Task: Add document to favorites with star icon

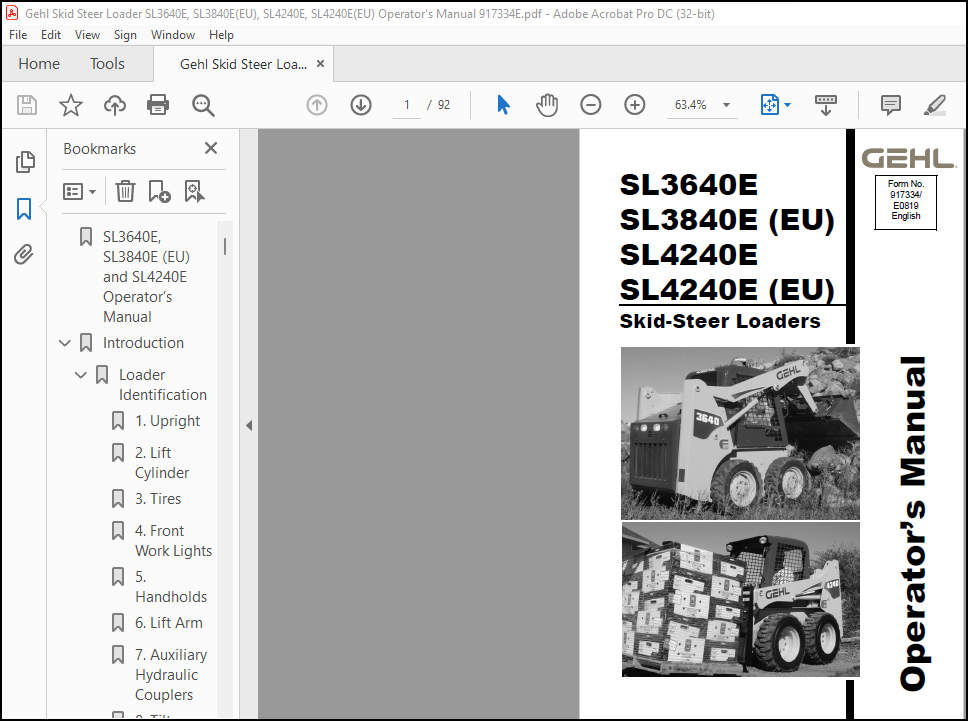Action: (x=70, y=105)
